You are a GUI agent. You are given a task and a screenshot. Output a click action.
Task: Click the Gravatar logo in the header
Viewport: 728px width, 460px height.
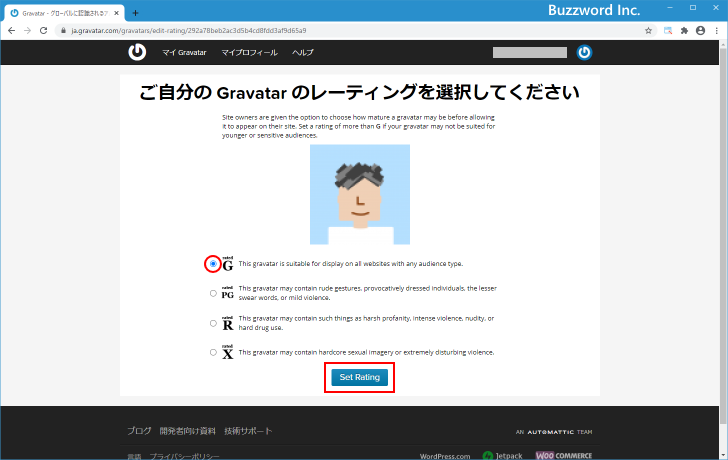(x=137, y=52)
